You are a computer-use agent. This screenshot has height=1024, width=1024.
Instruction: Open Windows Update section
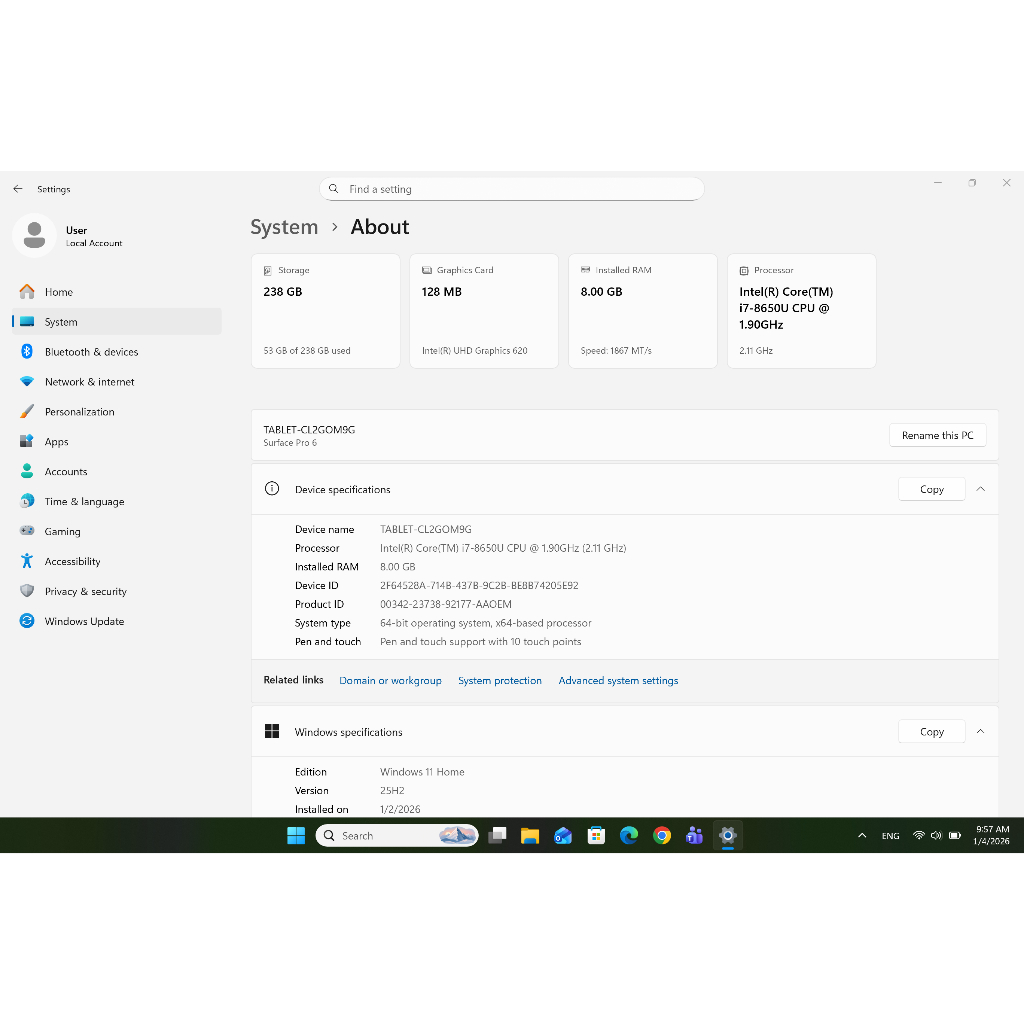[84, 621]
